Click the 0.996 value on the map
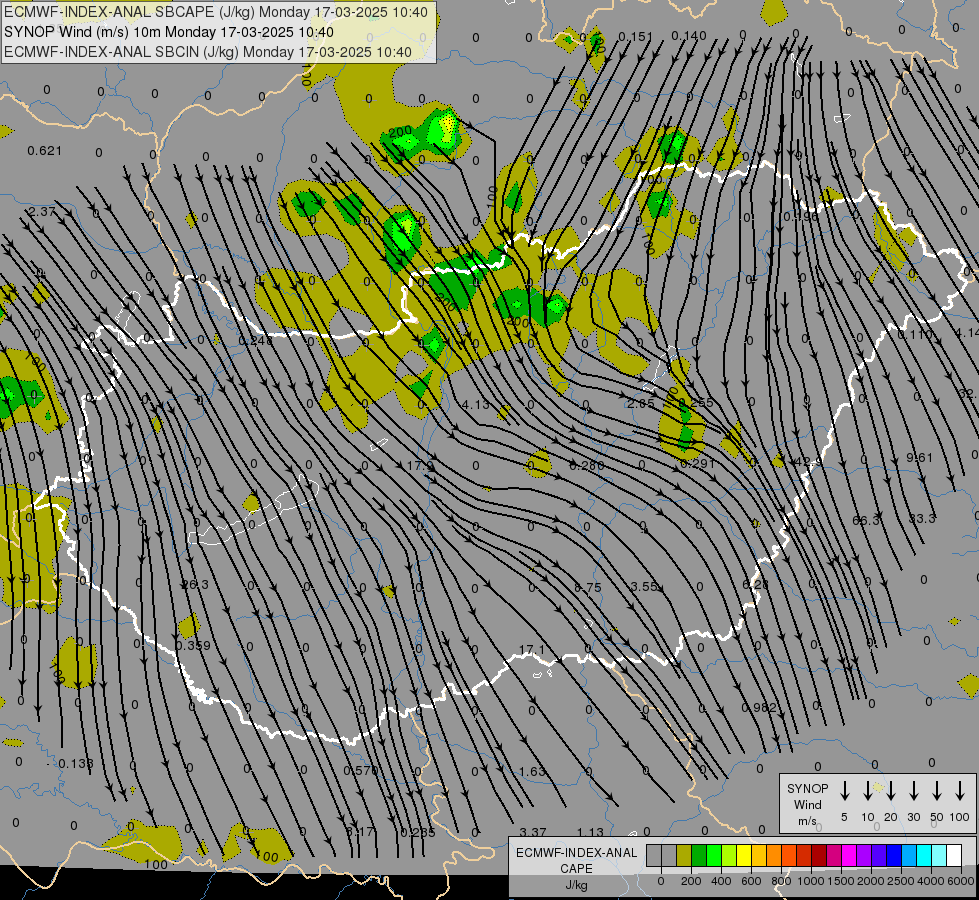 (800, 217)
